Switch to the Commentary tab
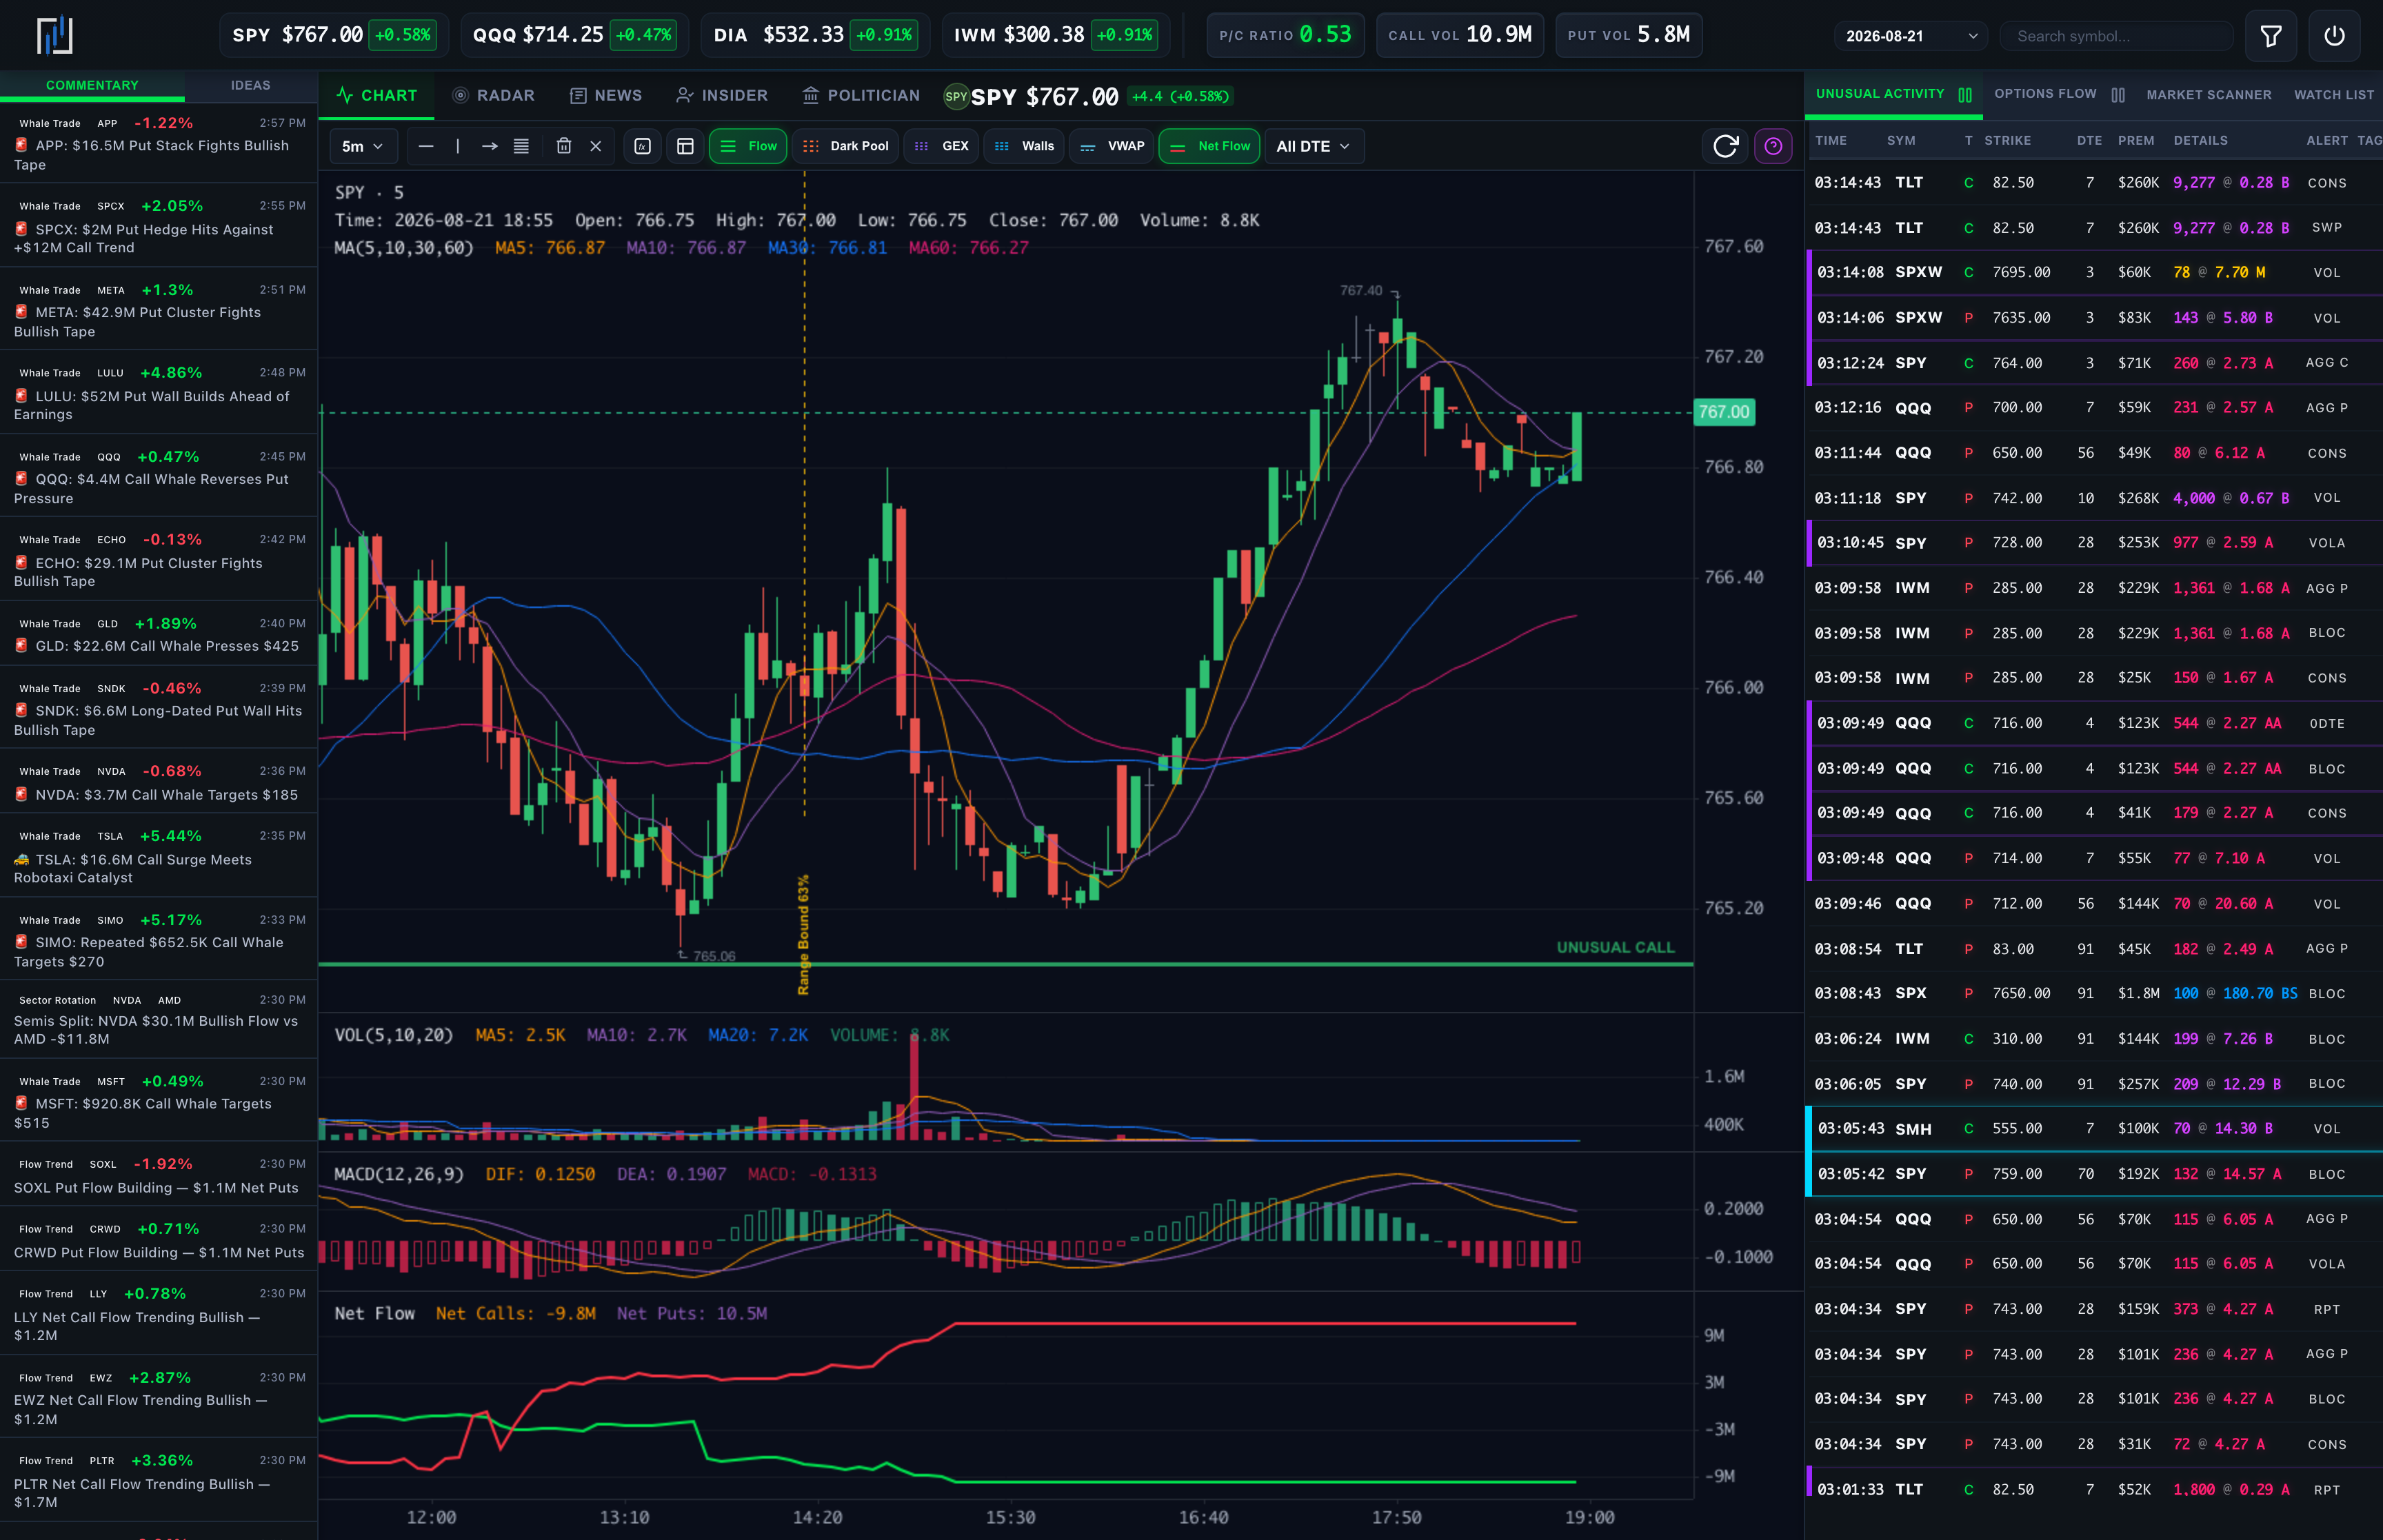Screen dimensions: 2383x1540 coord(92,85)
